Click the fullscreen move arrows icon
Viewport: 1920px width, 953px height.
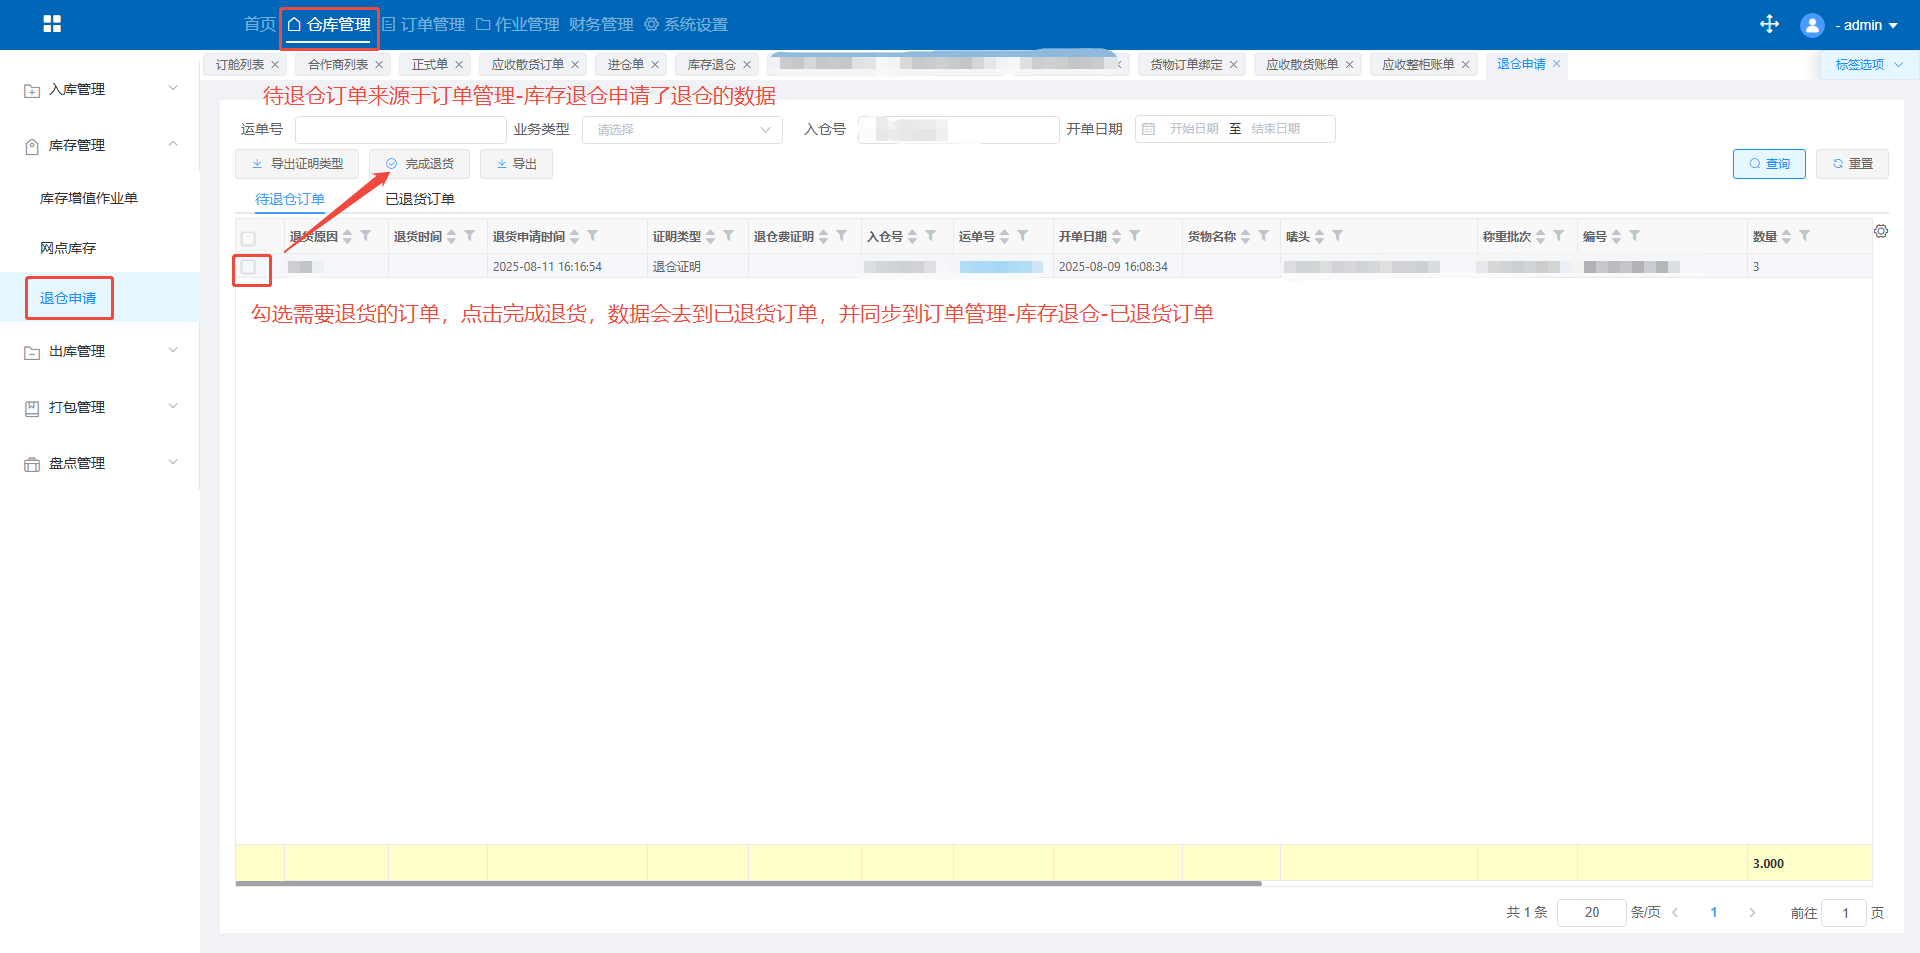click(x=1769, y=24)
